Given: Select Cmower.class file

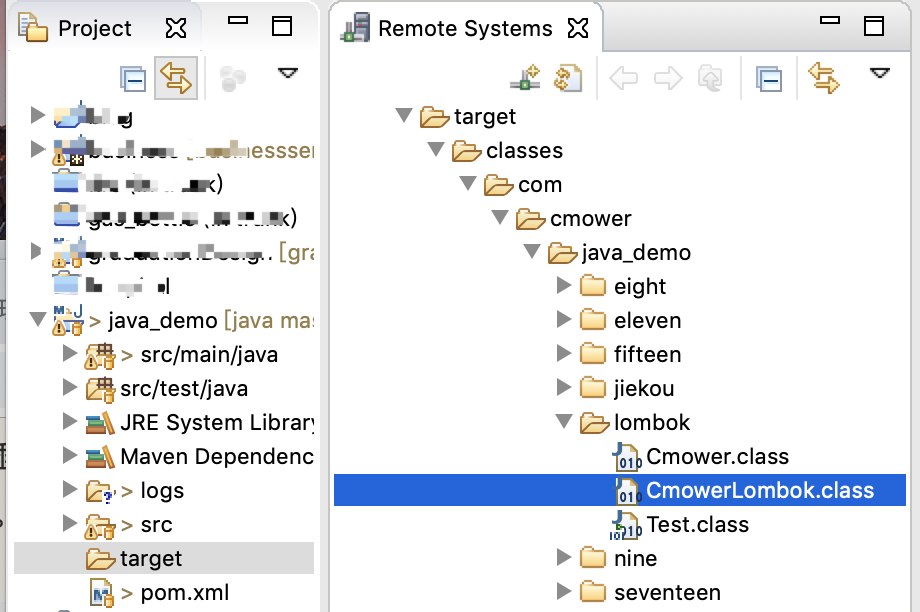Looking at the screenshot, I should [717, 457].
